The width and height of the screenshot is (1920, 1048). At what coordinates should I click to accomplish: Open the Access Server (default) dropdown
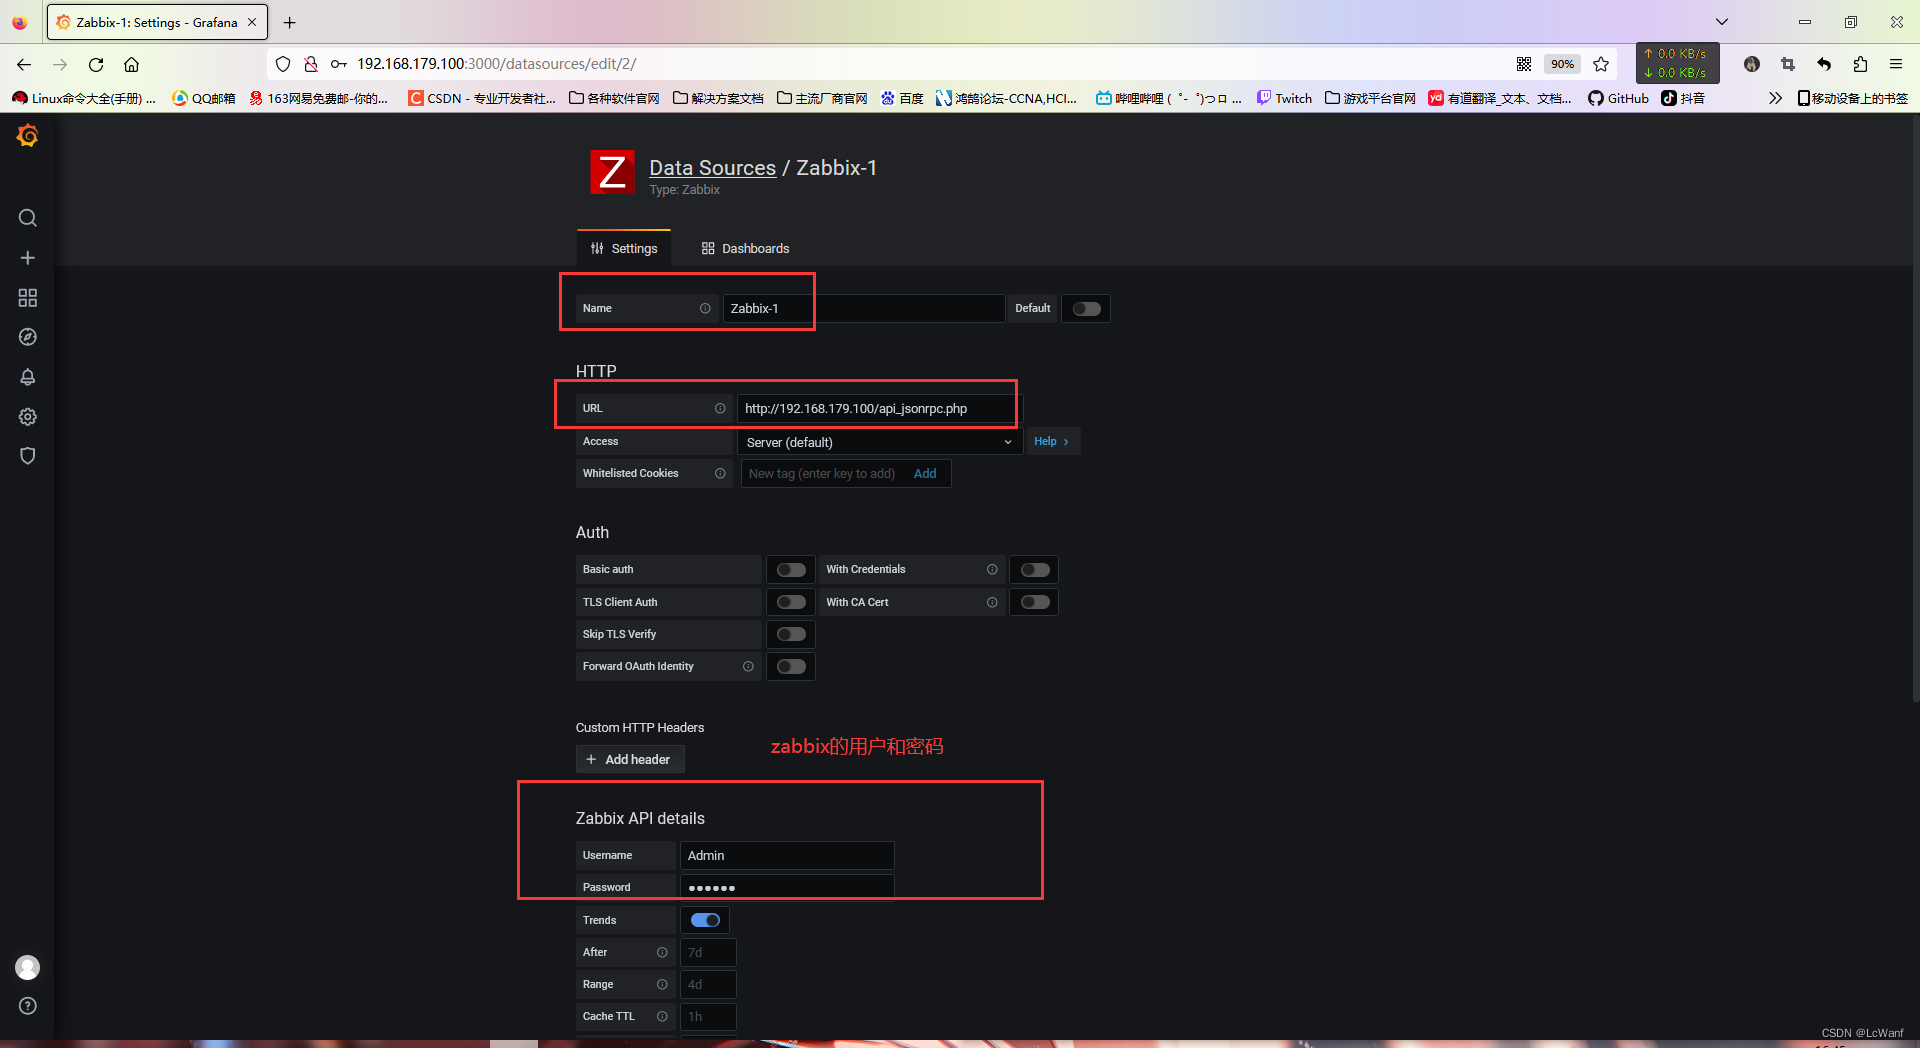(x=879, y=442)
